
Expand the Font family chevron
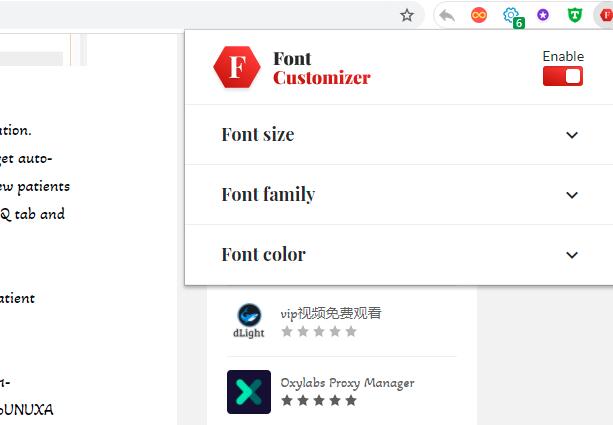tap(572, 195)
